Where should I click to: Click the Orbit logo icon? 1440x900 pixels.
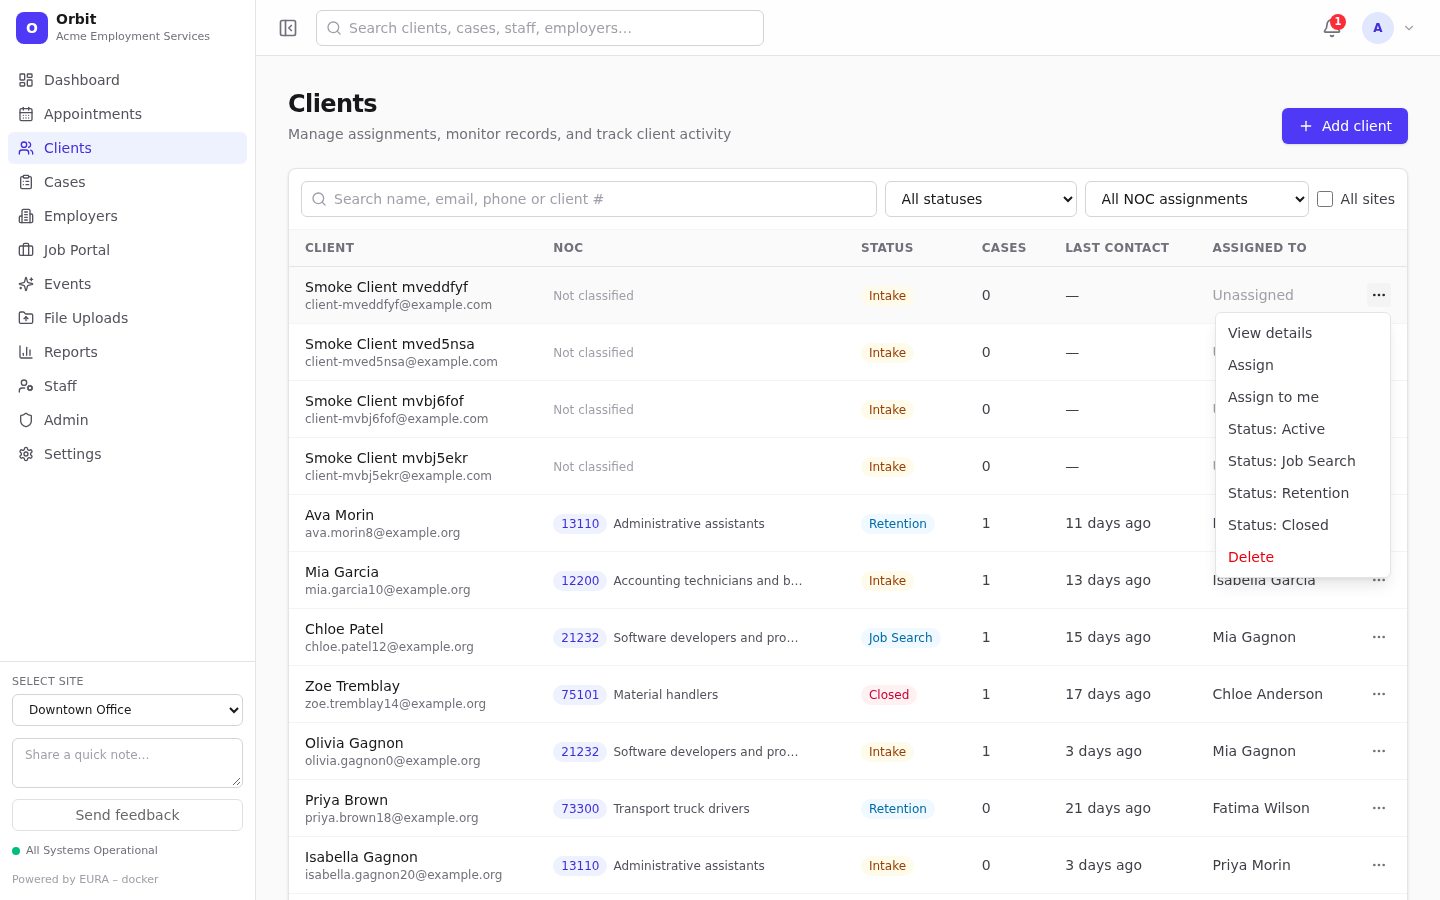(32, 28)
